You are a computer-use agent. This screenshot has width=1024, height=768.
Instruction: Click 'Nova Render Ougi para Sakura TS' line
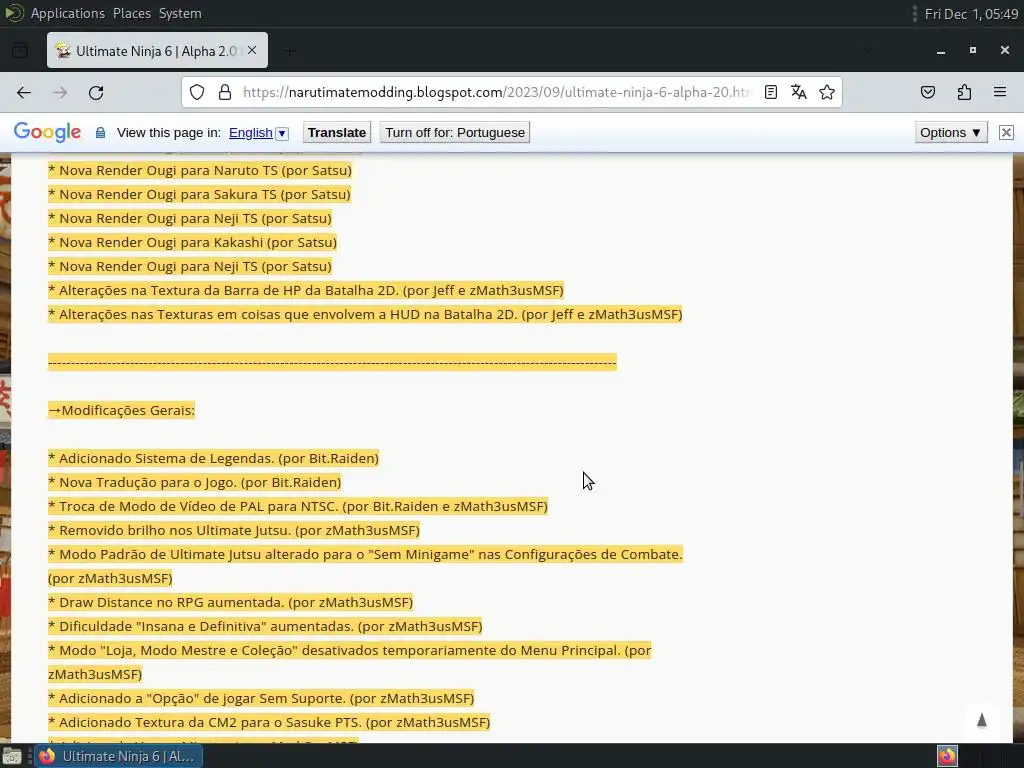(x=199, y=195)
